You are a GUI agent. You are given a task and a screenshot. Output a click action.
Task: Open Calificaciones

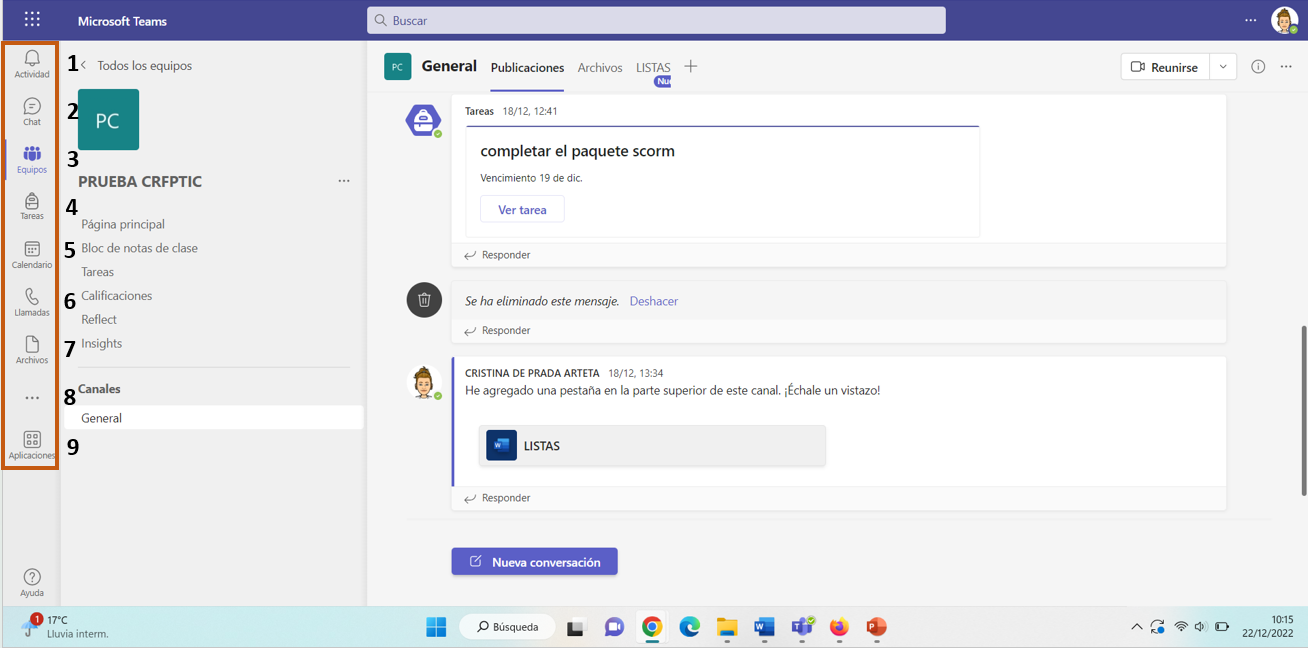(x=116, y=296)
